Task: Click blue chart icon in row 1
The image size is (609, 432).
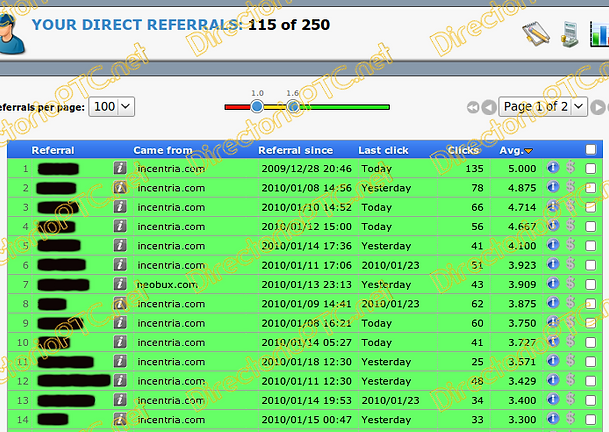Action: tap(553, 167)
